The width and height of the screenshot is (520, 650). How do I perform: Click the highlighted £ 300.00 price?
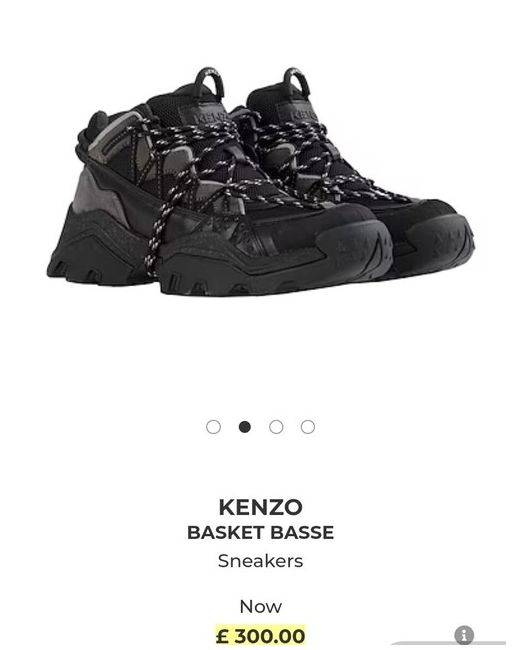click(260, 635)
